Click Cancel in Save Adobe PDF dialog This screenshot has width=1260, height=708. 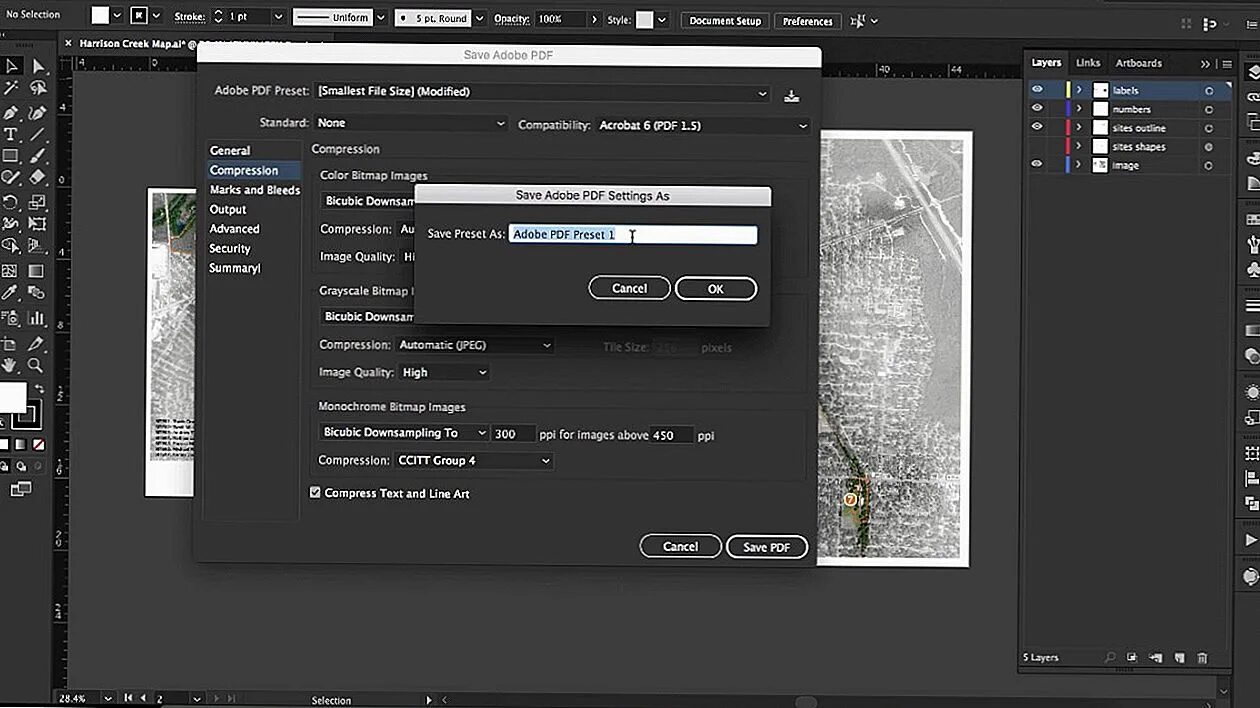click(x=680, y=546)
